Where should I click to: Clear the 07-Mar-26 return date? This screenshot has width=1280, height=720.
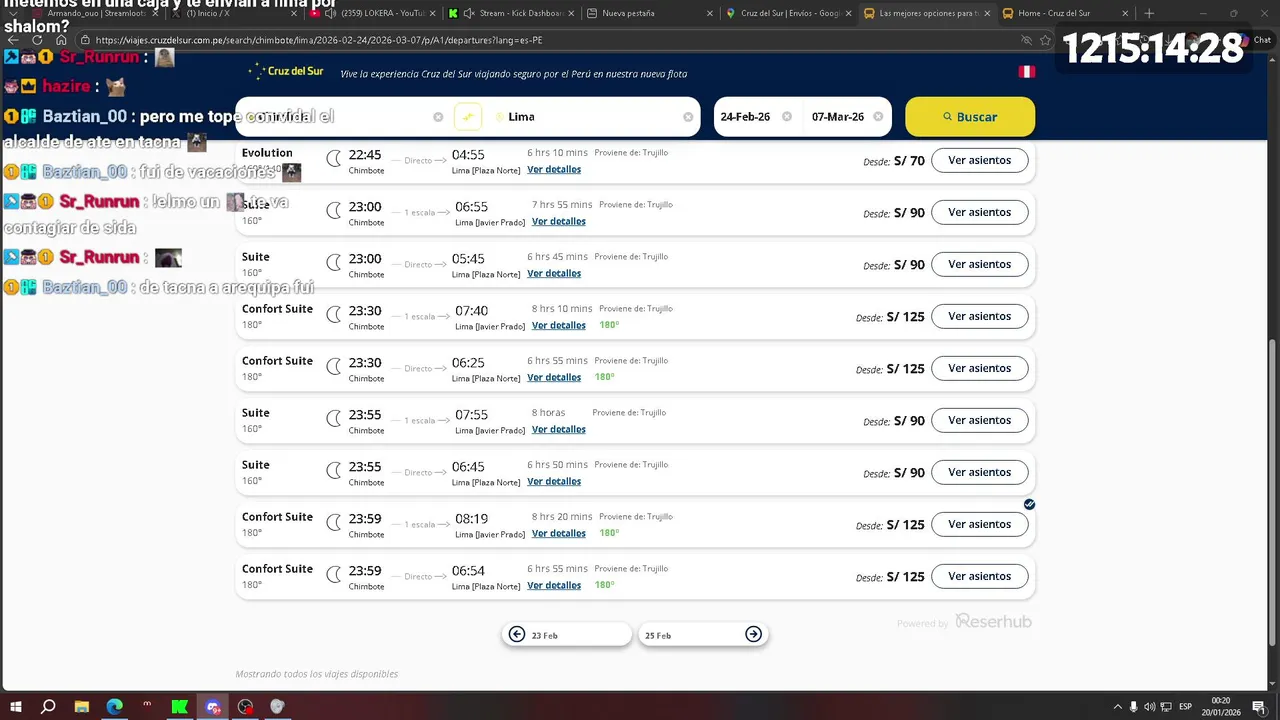(x=878, y=117)
